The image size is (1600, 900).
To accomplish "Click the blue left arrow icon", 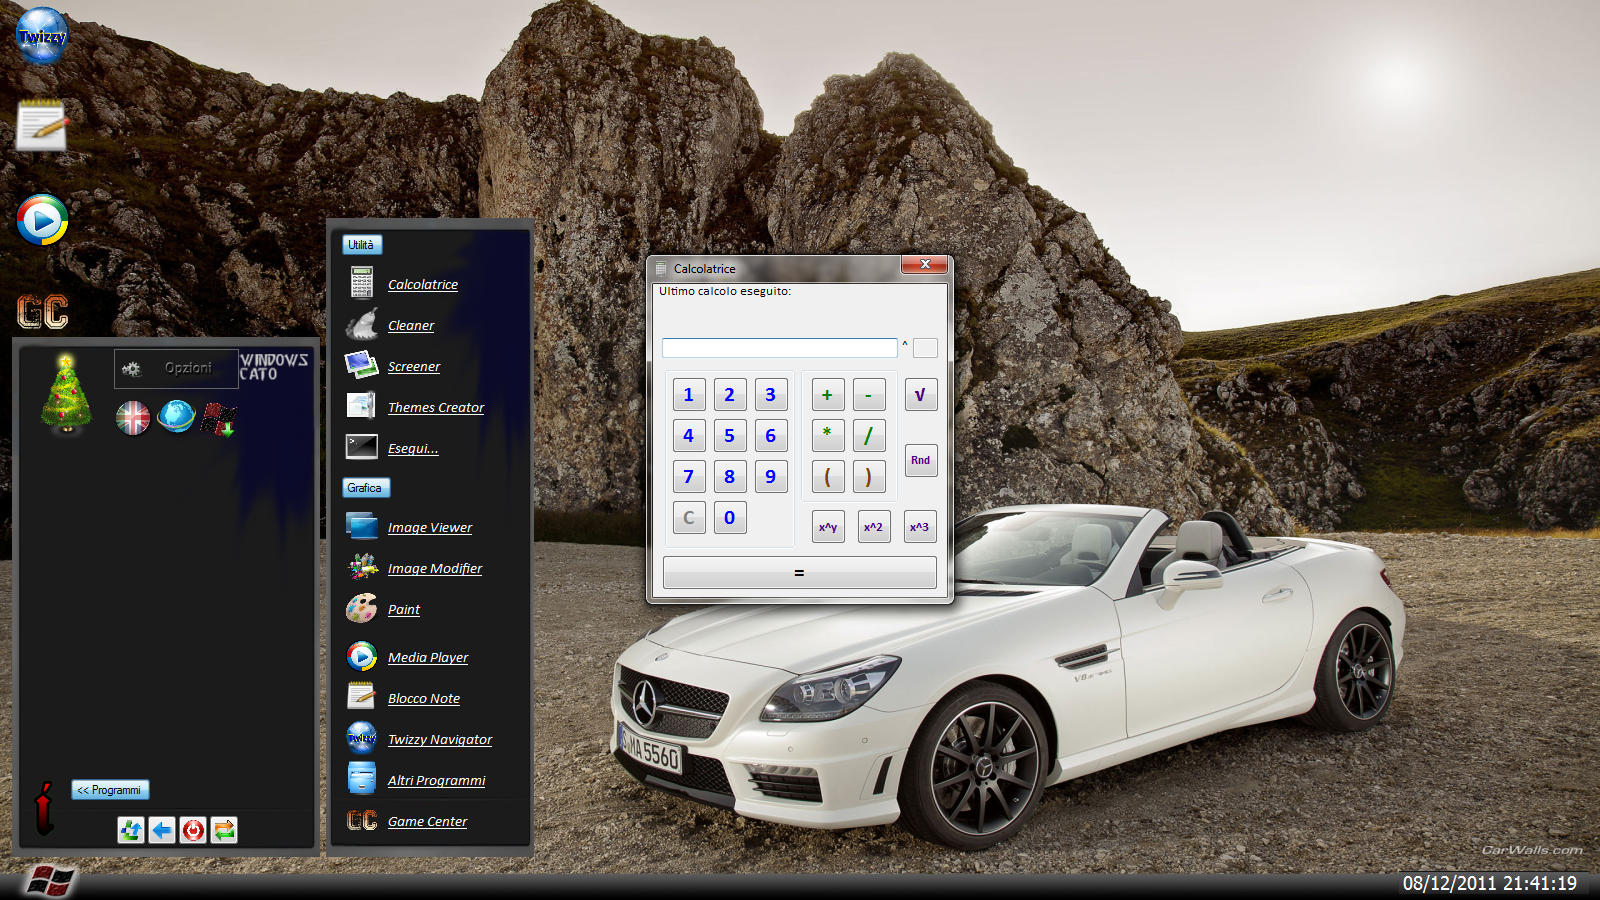I will tap(162, 830).
